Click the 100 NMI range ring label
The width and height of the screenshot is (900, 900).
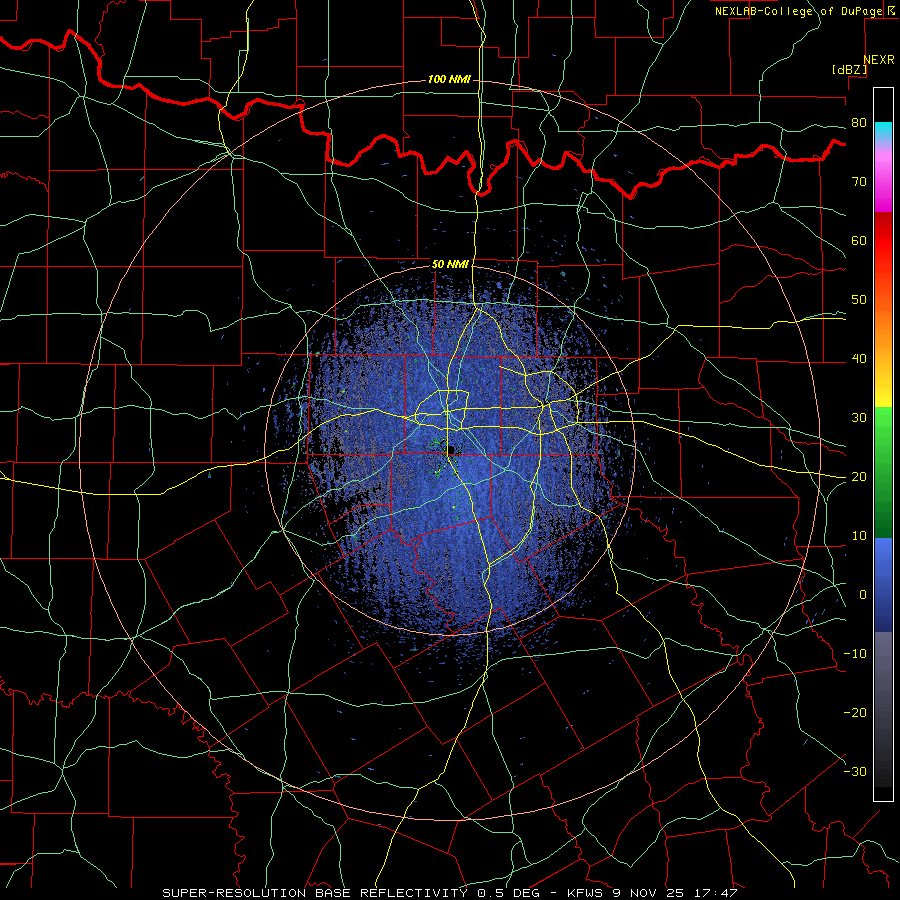coord(449,79)
